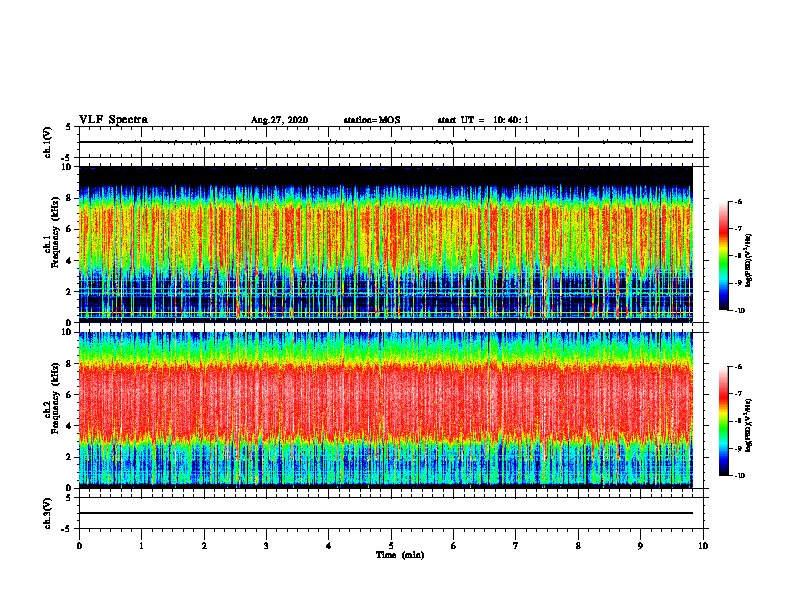This screenshot has height=612, width=792.
Task: Click the ch.1 spectrogram color bar
Action: 723,256
